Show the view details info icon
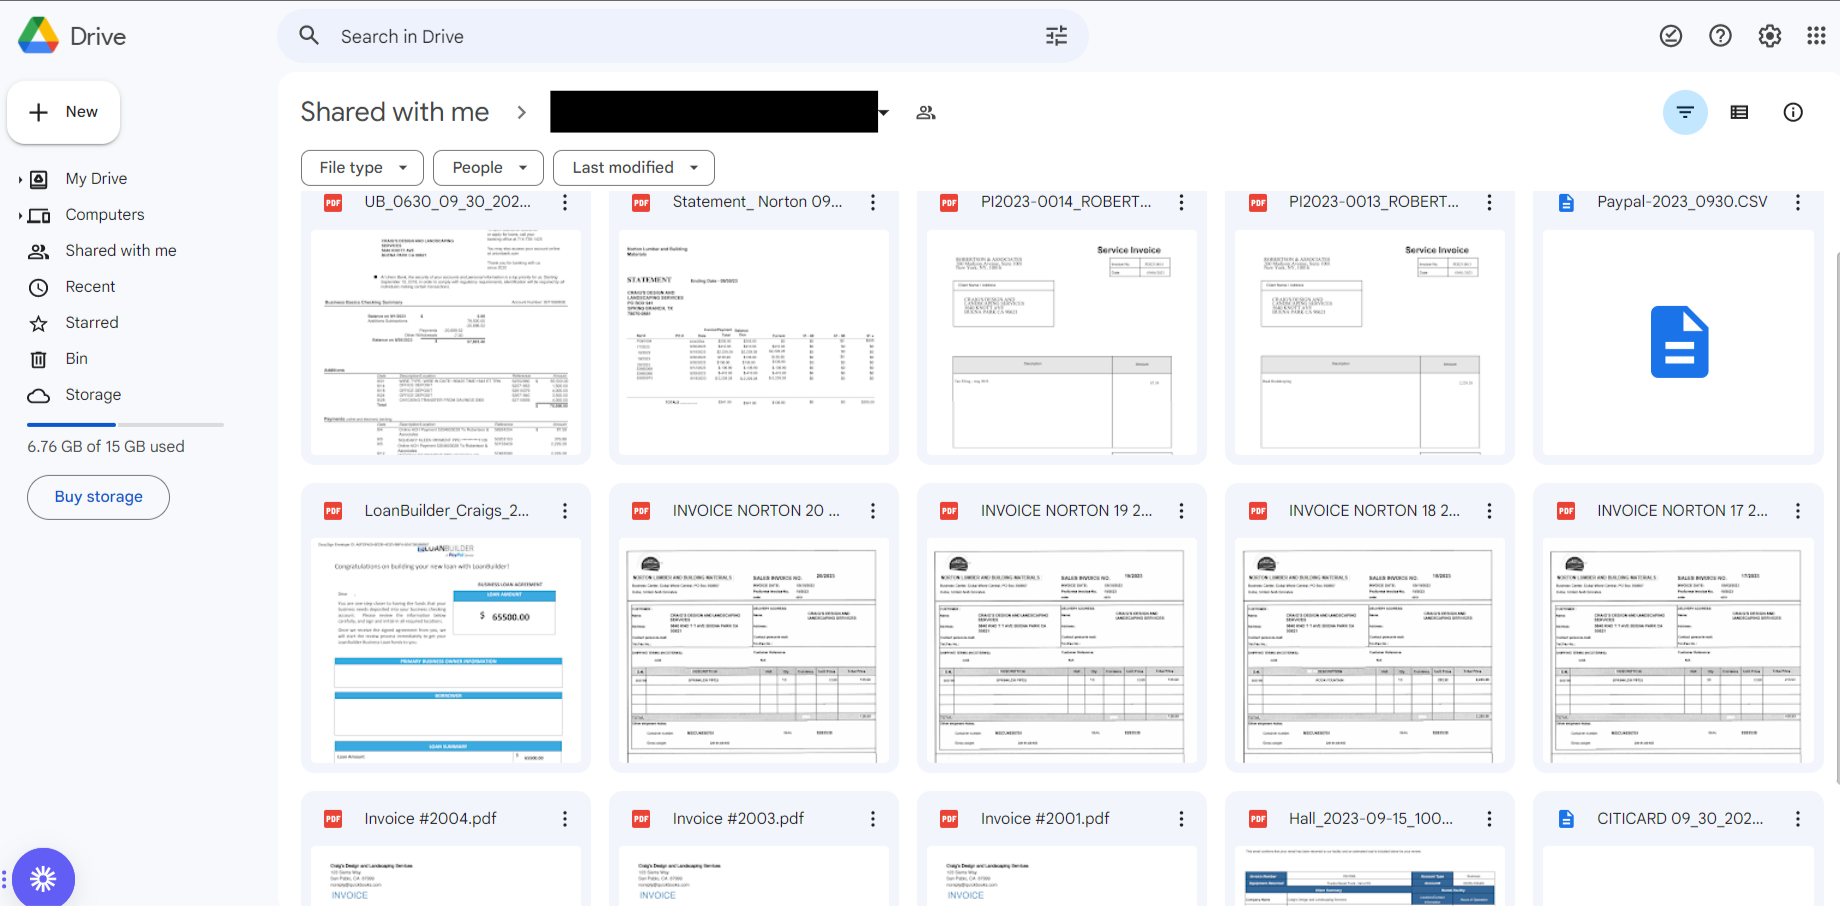The width and height of the screenshot is (1840, 906). click(1793, 112)
